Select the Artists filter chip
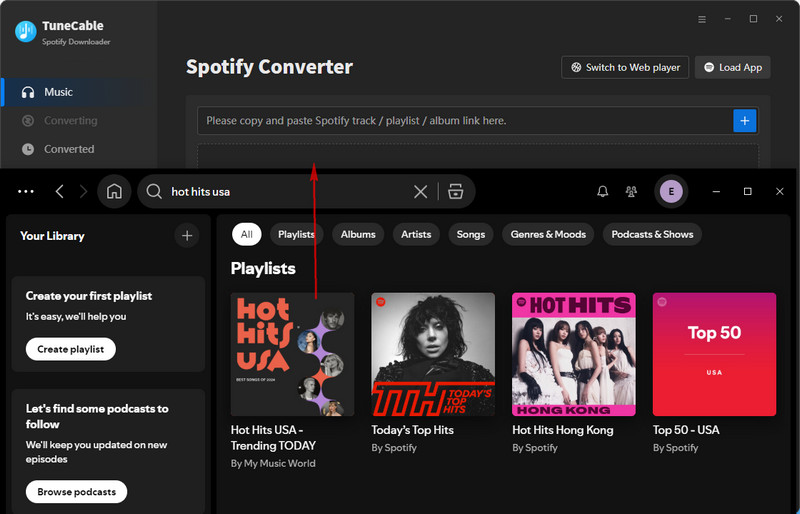800x514 pixels. (x=416, y=234)
